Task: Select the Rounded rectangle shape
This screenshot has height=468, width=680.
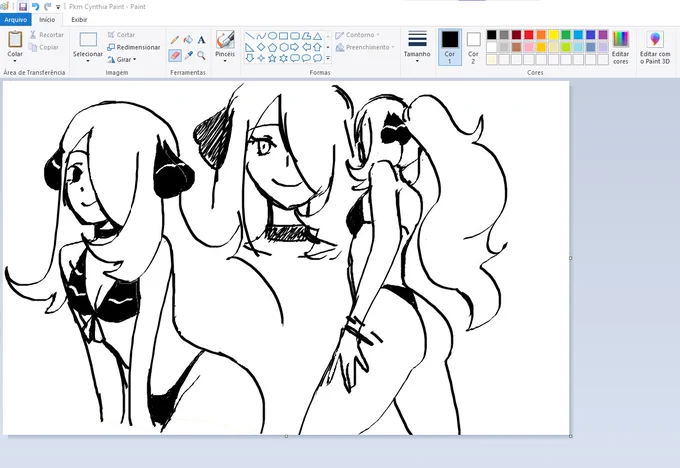Action: pos(295,36)
